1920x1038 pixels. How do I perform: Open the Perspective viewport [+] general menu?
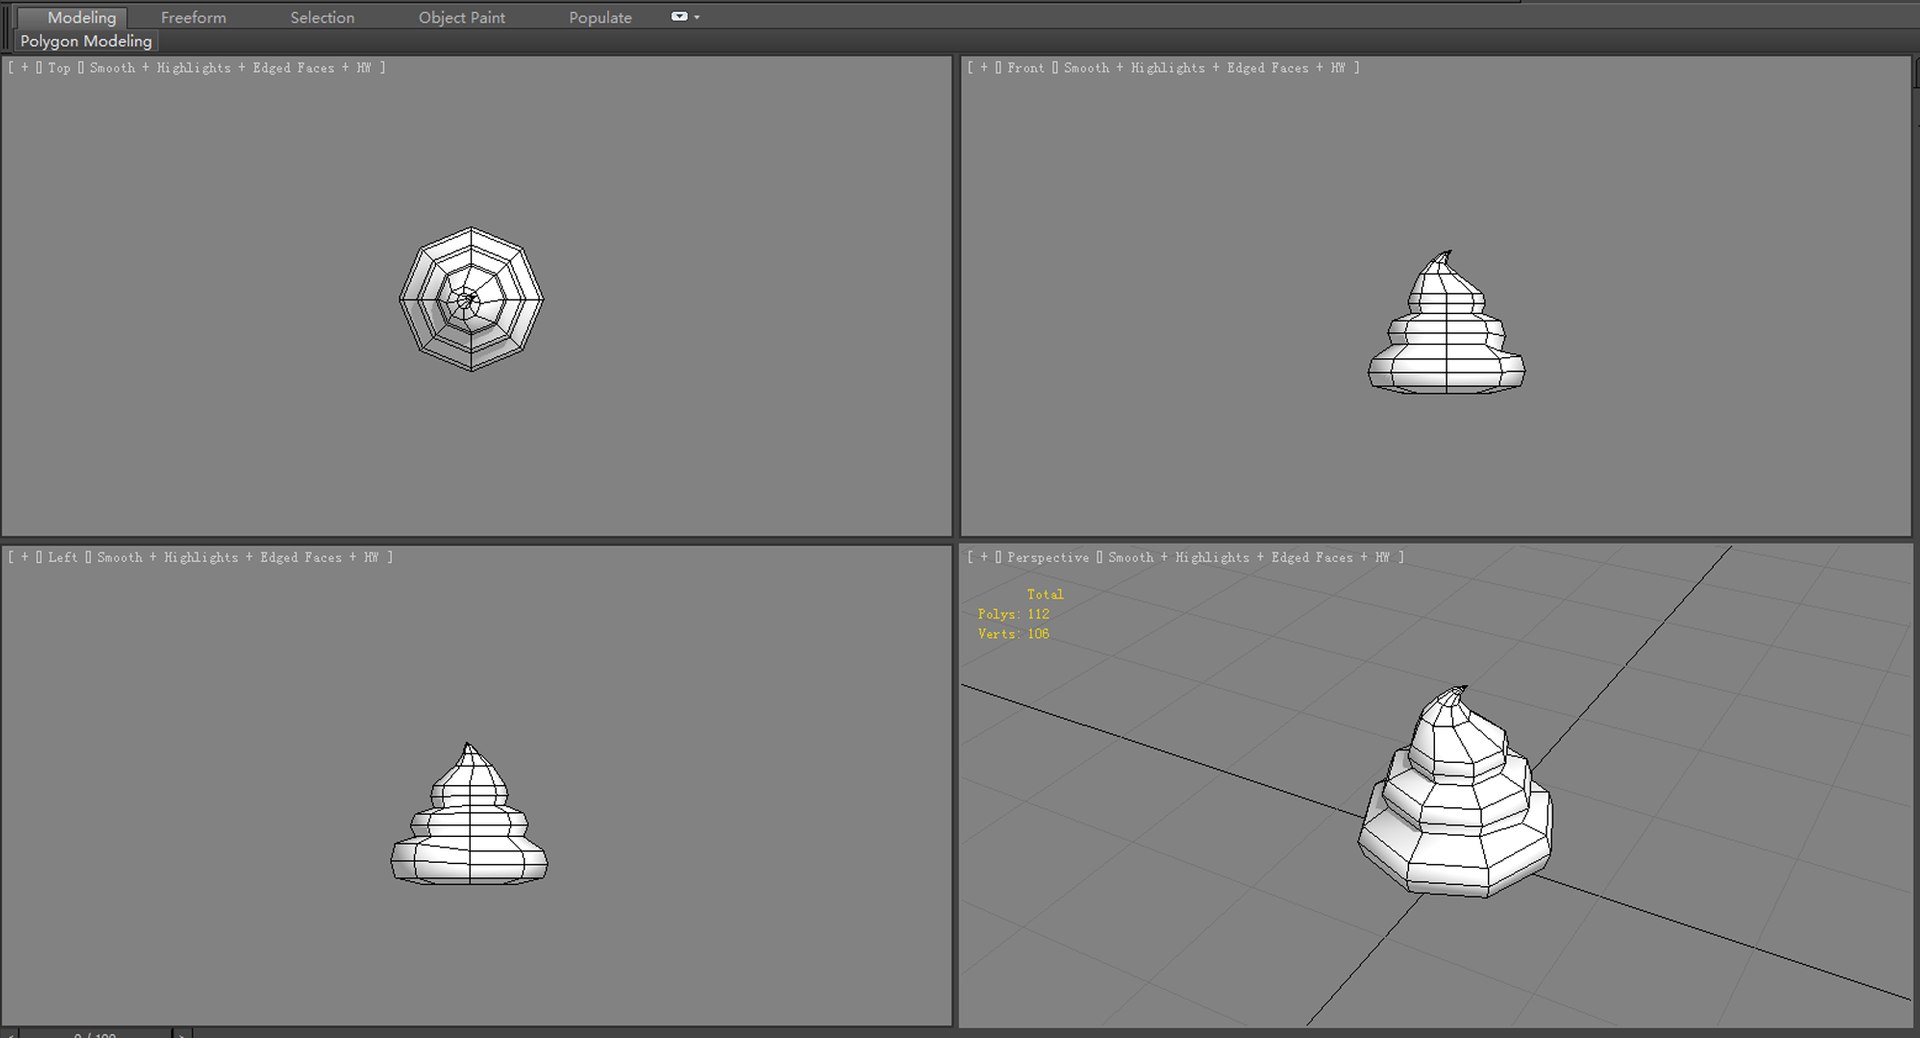click(x=984, y=558)
